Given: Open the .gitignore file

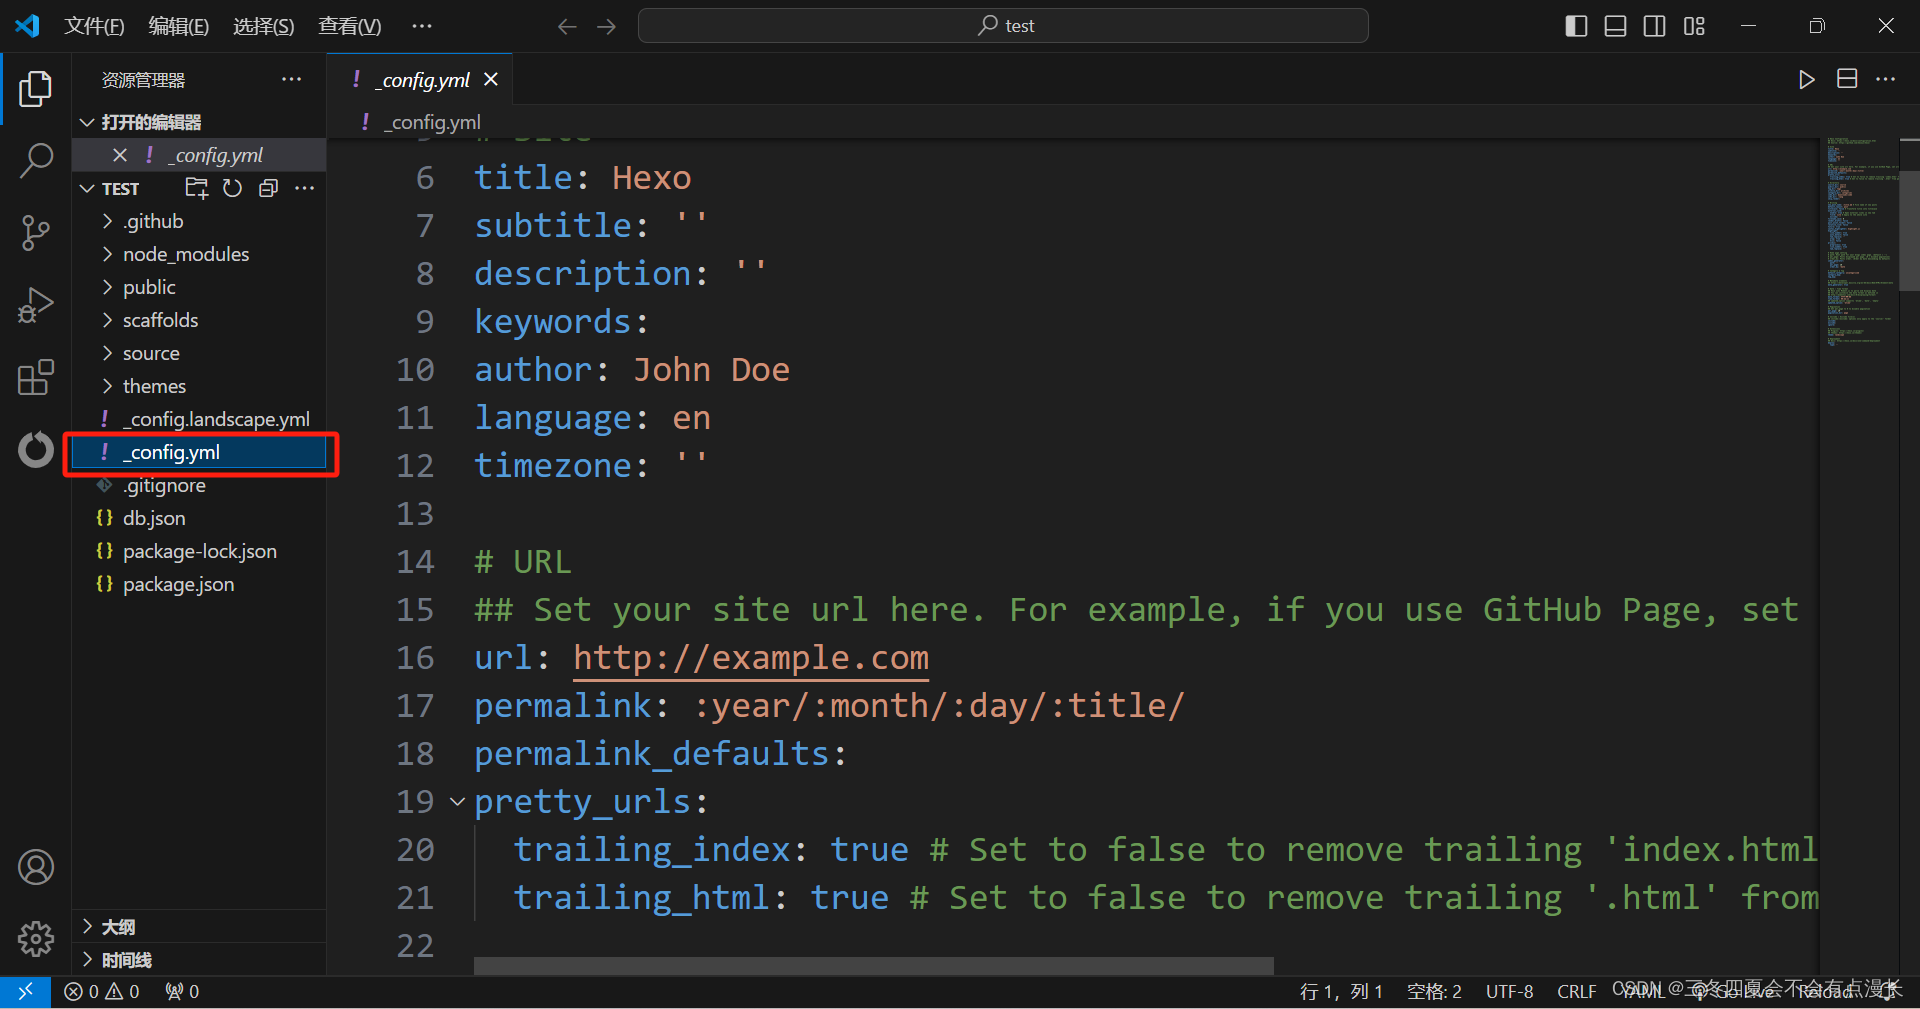Looking at the screenshot, I should pos(200,485).
